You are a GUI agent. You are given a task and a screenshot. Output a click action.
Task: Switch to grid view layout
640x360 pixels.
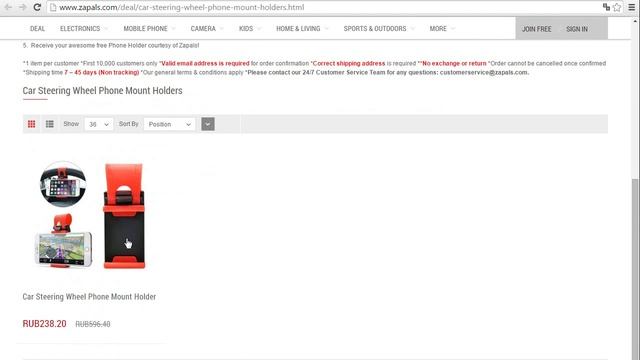[31, 124]
